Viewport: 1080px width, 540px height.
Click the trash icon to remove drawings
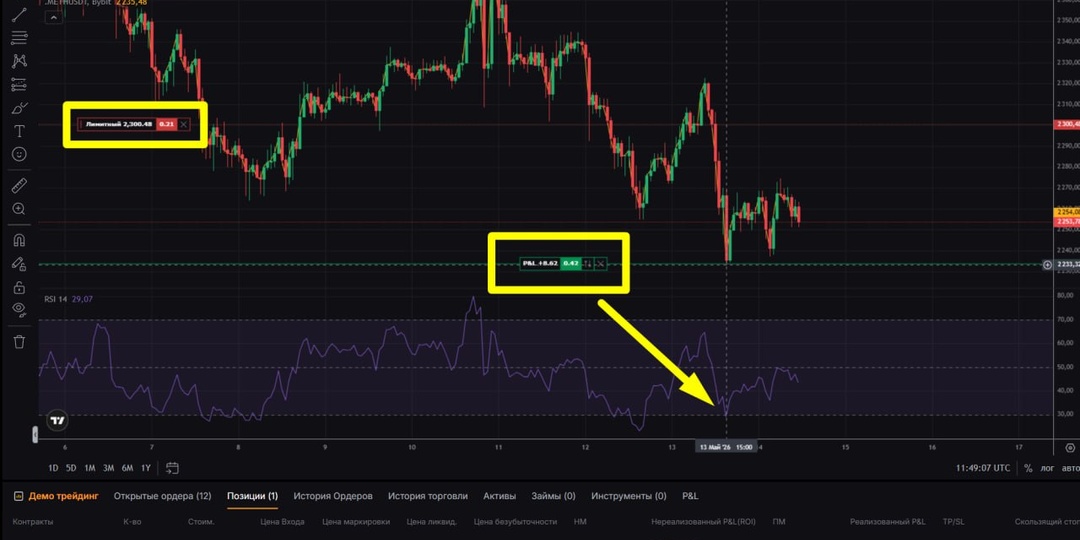tap(19, 341)
